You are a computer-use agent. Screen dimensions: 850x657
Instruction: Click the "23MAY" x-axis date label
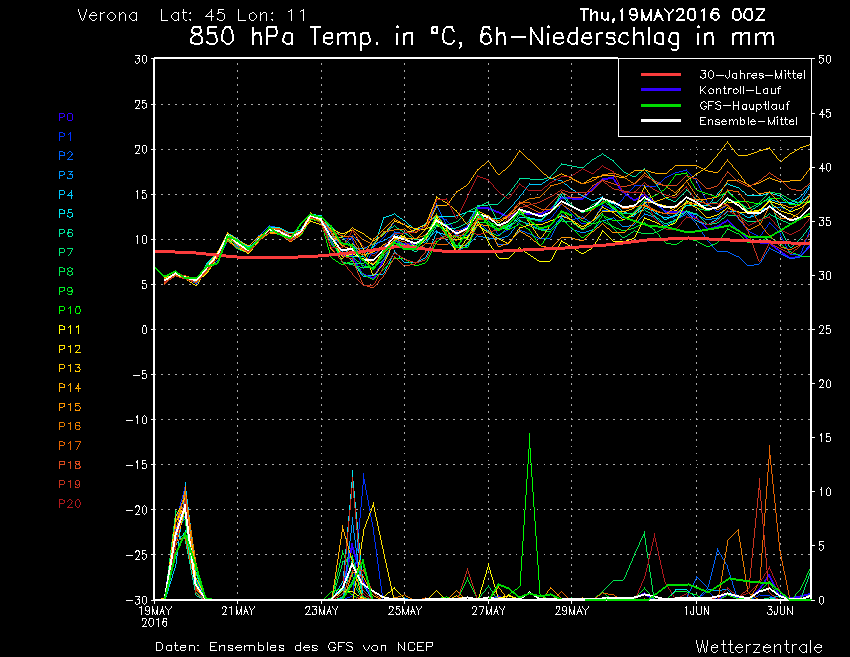[x=321, y=611]
